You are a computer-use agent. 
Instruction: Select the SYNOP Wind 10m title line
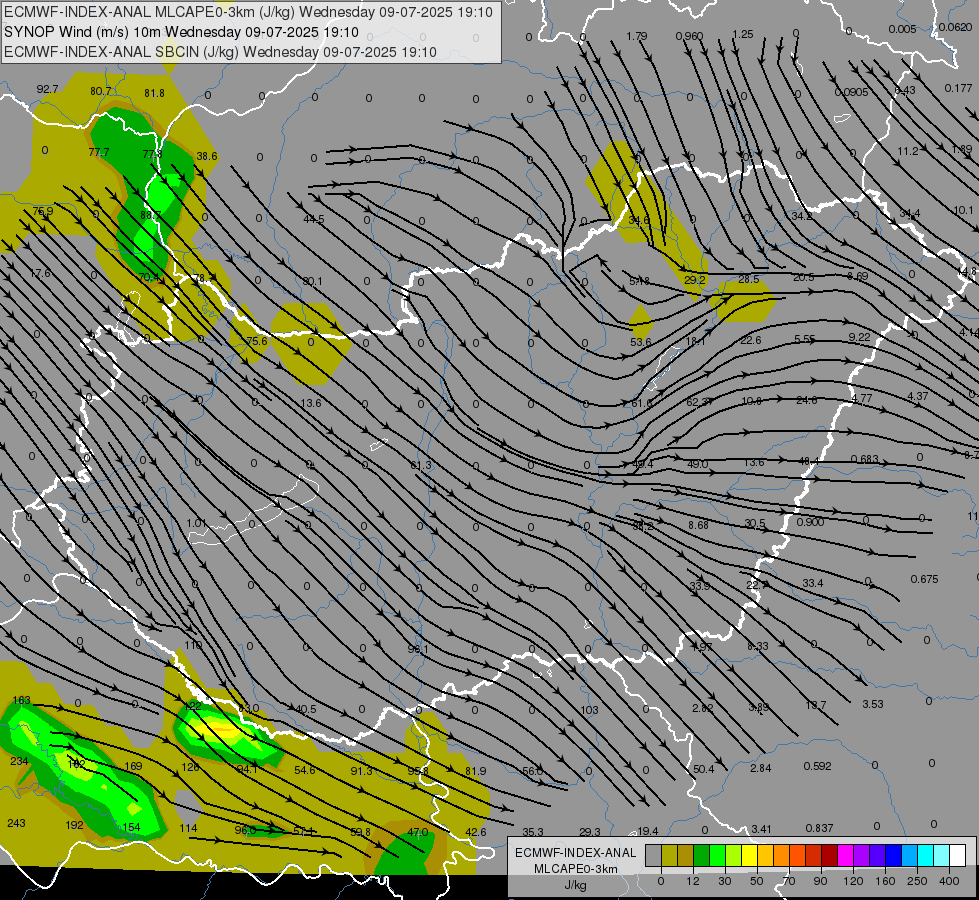[181, 32]
